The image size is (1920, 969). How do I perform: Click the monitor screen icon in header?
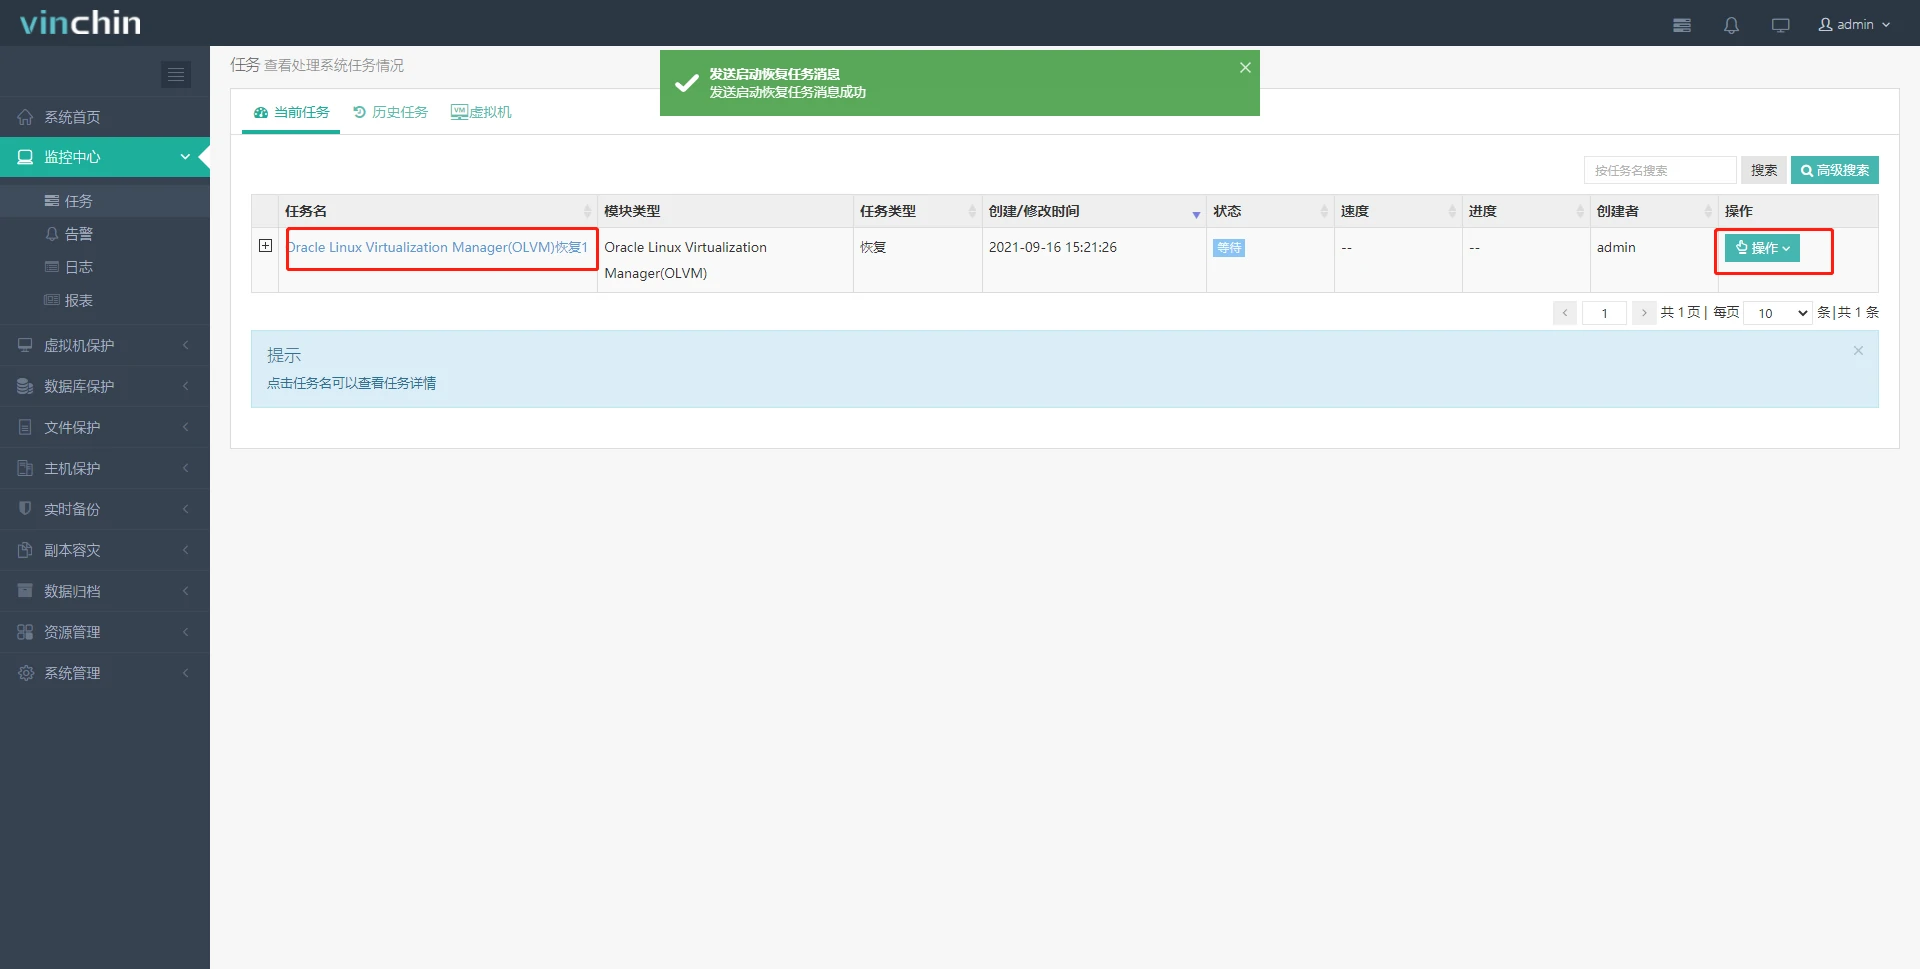tap(1780, 25)
